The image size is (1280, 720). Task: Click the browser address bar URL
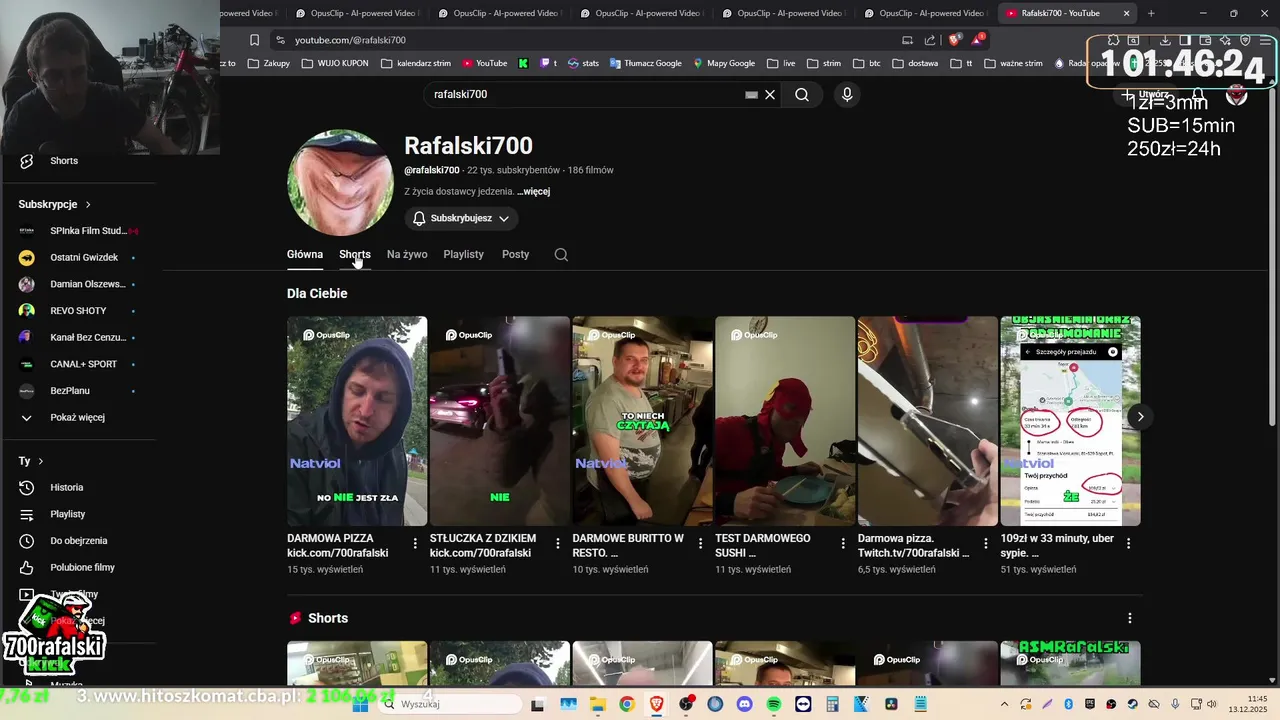click(350, 40)
